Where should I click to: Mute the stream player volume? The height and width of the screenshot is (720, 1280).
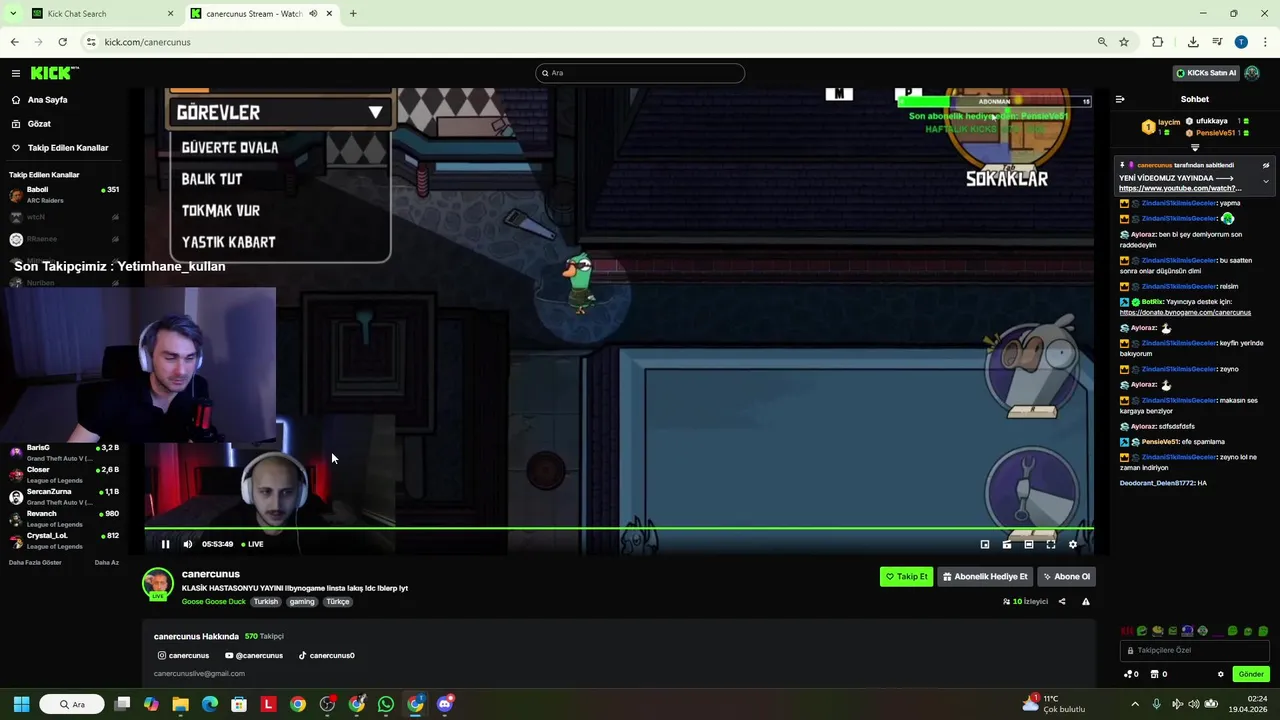tap(187, 544)
